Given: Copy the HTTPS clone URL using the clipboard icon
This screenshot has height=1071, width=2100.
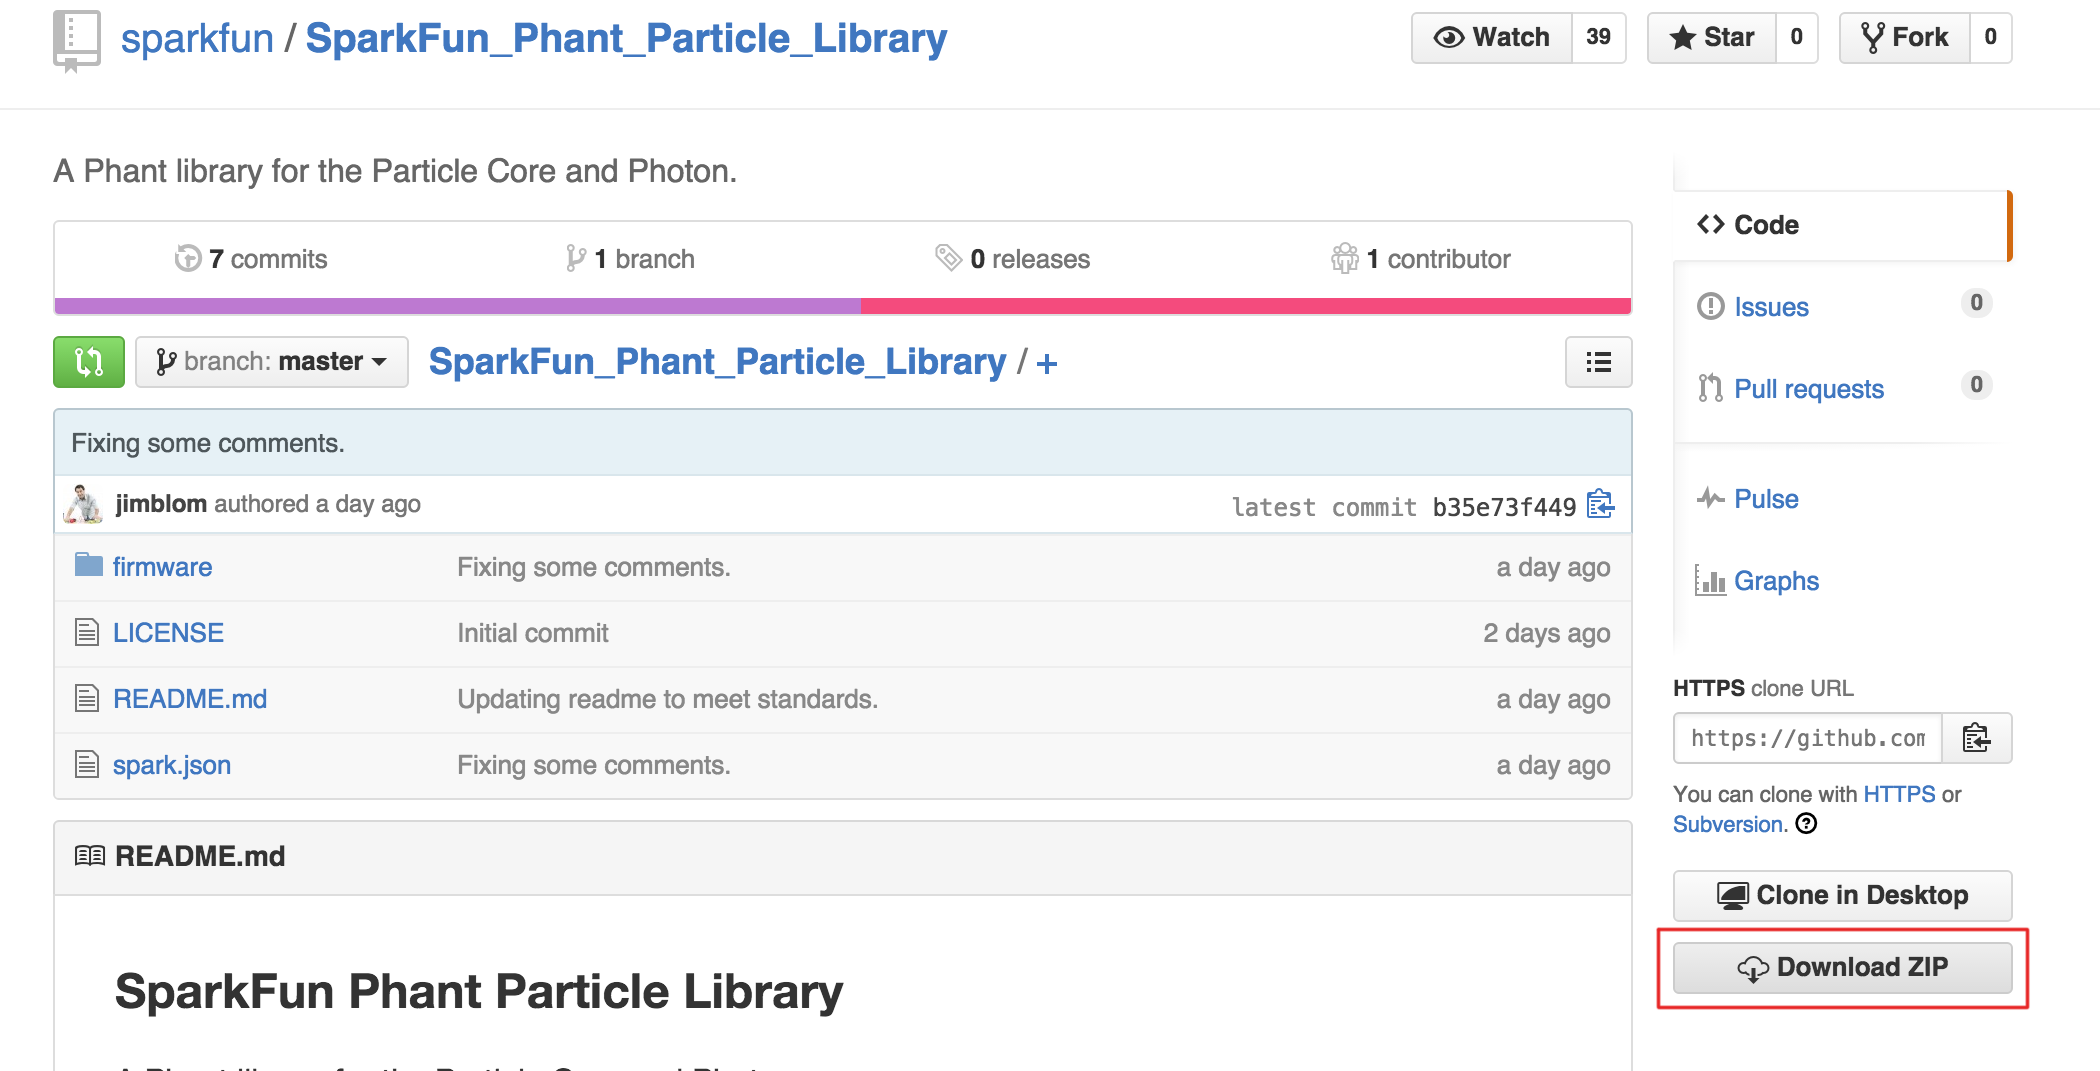Looking at the screenshot, I should [x=1976, y=738].
